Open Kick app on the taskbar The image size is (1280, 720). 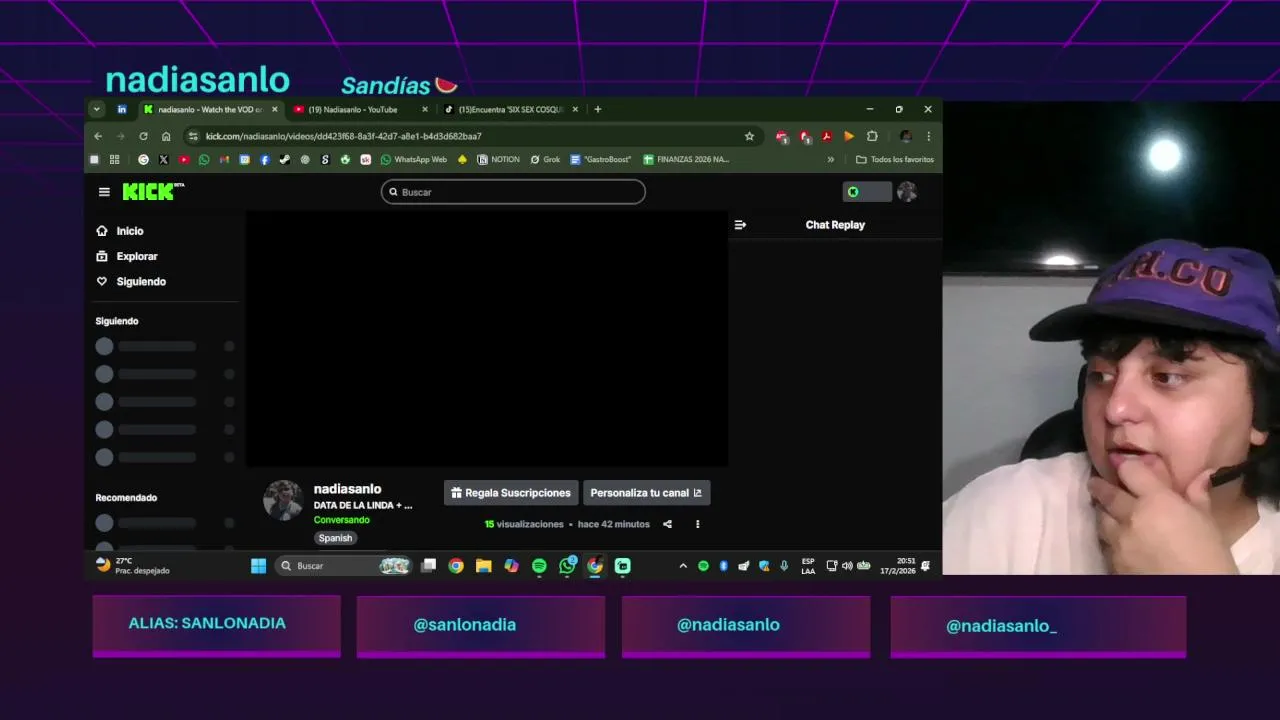click(x=623, y=566)
